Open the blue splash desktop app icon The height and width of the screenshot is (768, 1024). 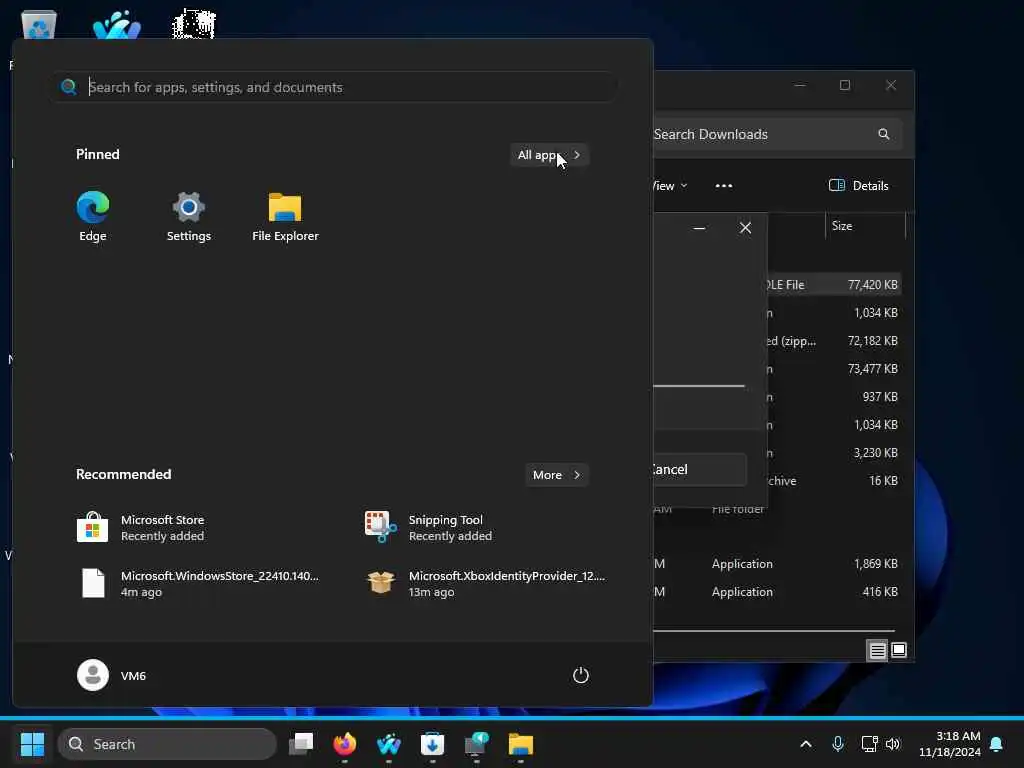(x=117, y=24)
